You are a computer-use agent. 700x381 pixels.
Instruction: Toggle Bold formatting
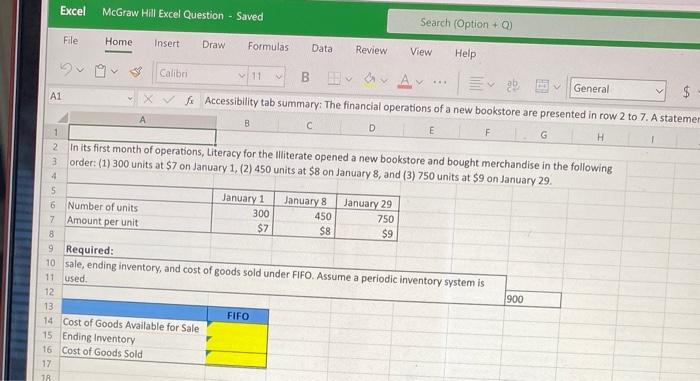305,77
